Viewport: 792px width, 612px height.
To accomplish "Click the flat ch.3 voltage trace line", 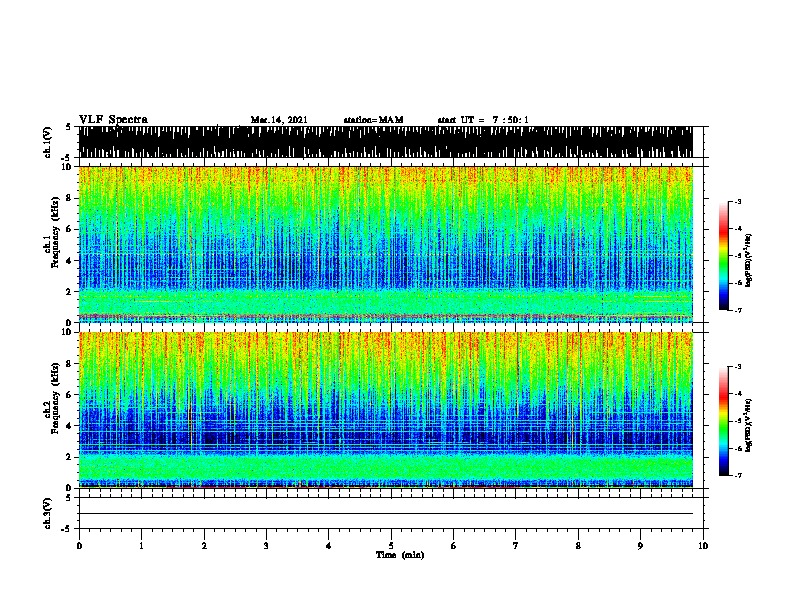I will pos(385,514).
